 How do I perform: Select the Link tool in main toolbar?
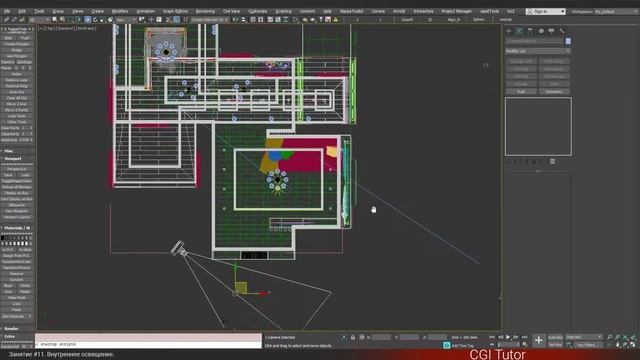[7, 20]
